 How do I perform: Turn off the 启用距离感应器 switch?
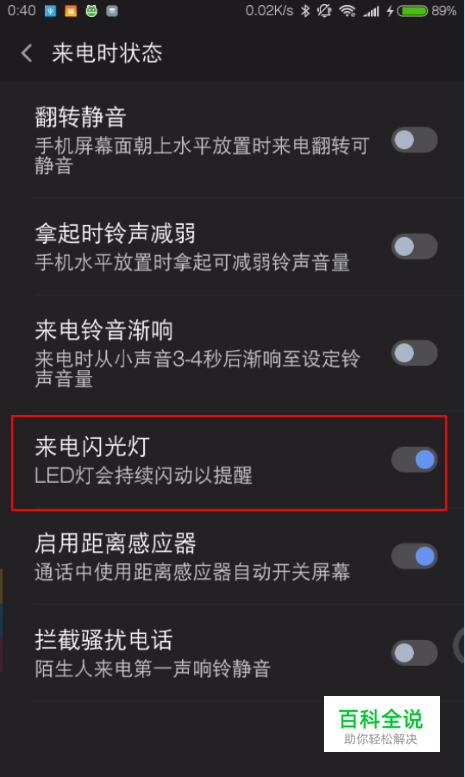pyautogui.click(x=414, y=556)
